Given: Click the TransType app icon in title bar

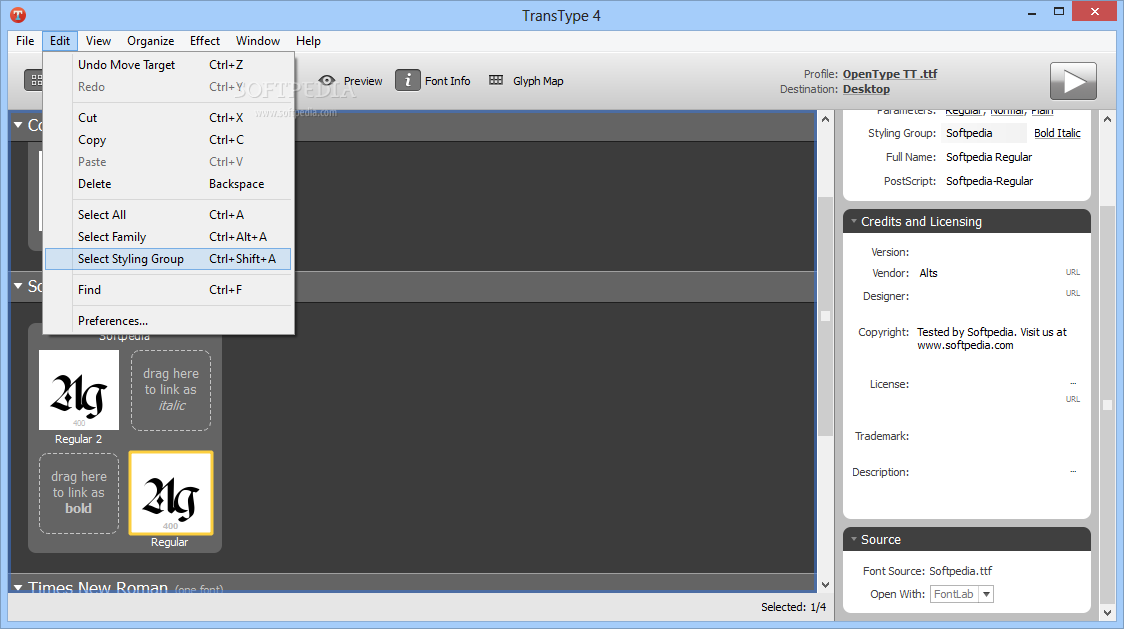Looking at the screenshot, I should [18, 14].
